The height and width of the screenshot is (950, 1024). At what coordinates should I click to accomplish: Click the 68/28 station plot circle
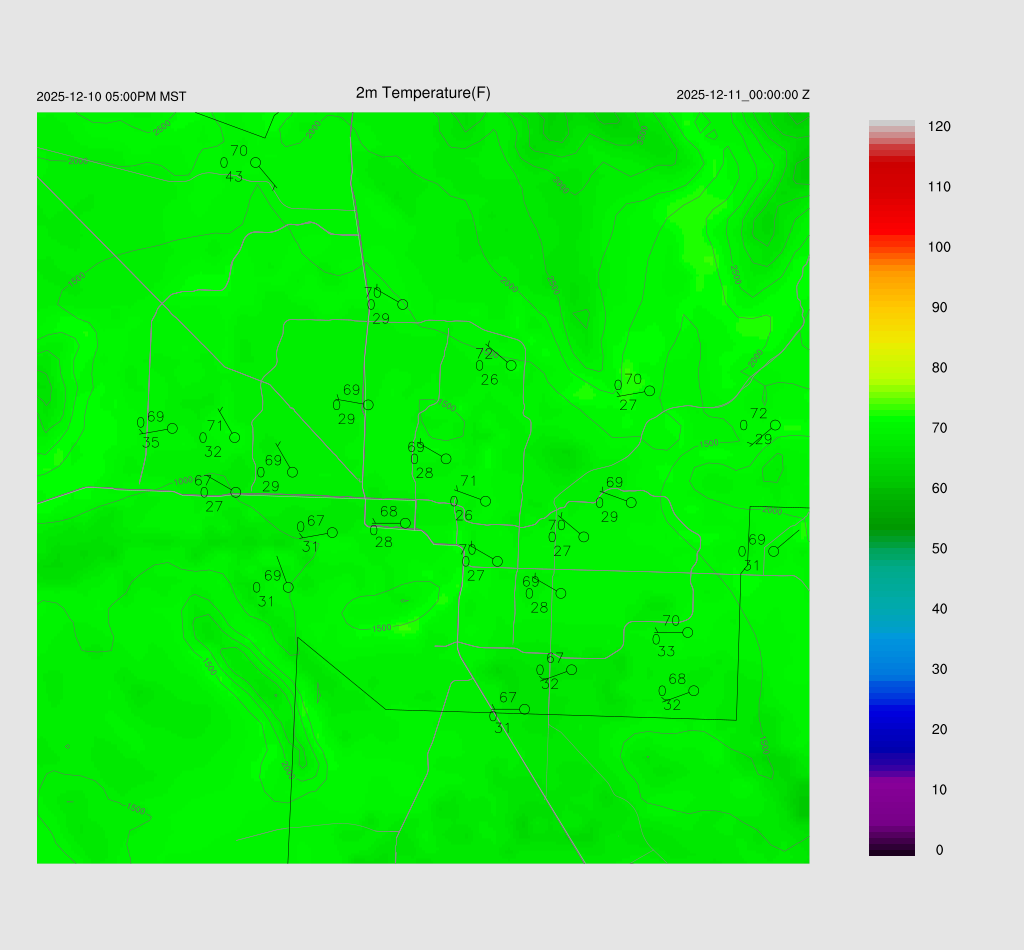[405, 523]
